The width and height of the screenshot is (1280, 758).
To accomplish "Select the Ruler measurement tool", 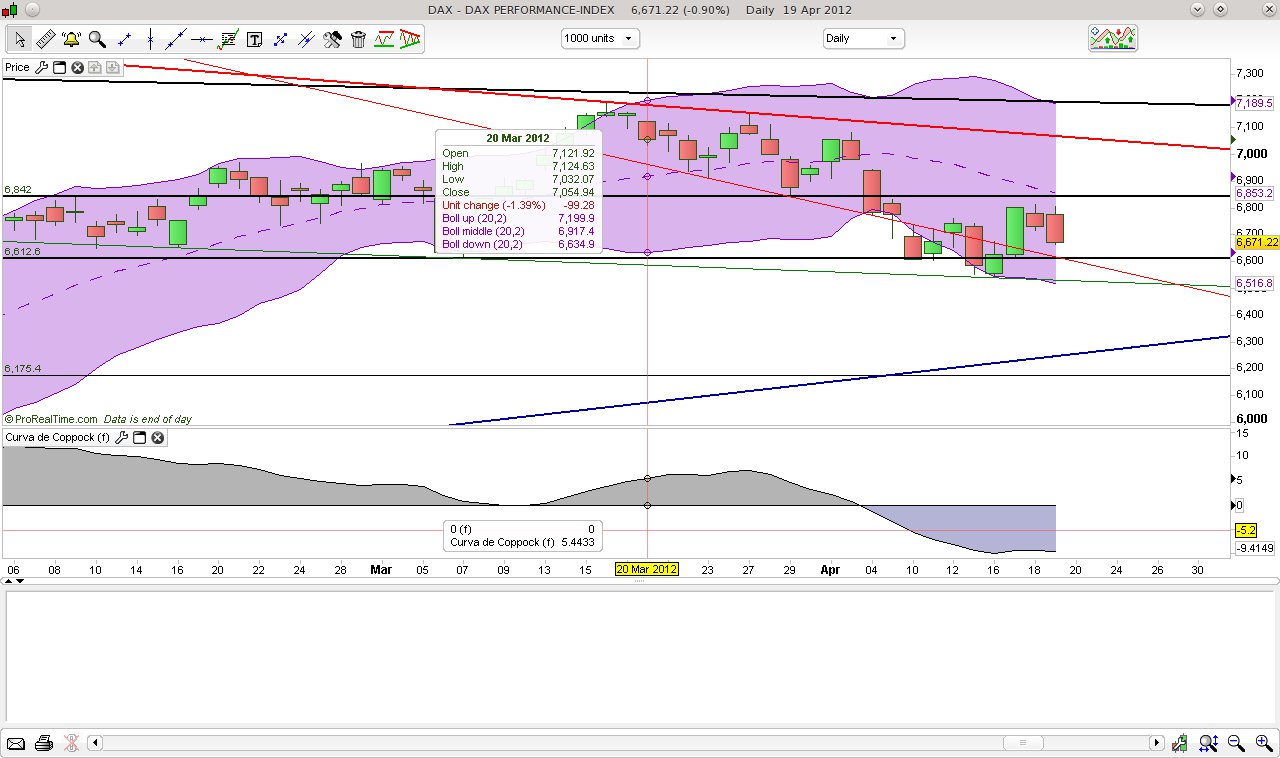I will coord(46,40).
